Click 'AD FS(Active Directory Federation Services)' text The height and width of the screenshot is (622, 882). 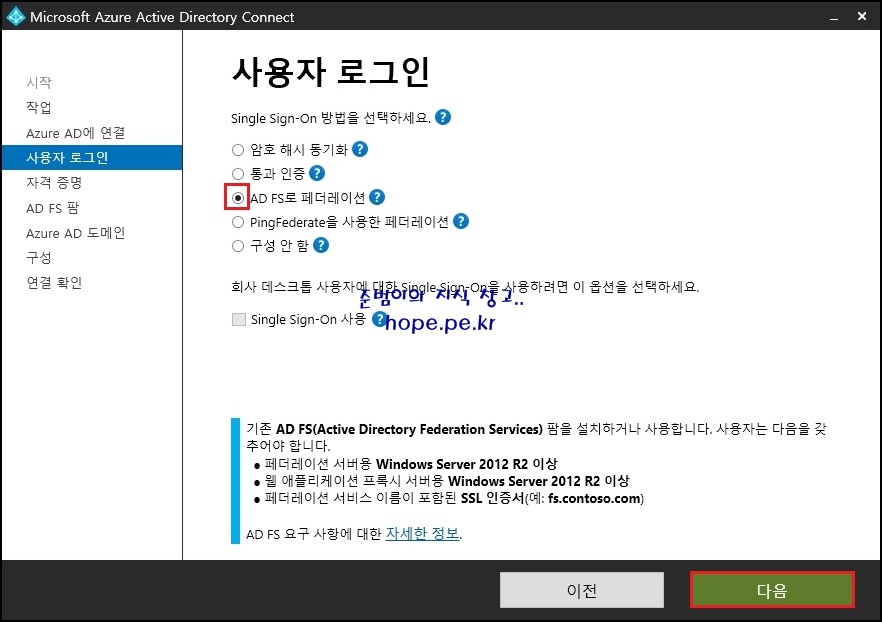409,429
